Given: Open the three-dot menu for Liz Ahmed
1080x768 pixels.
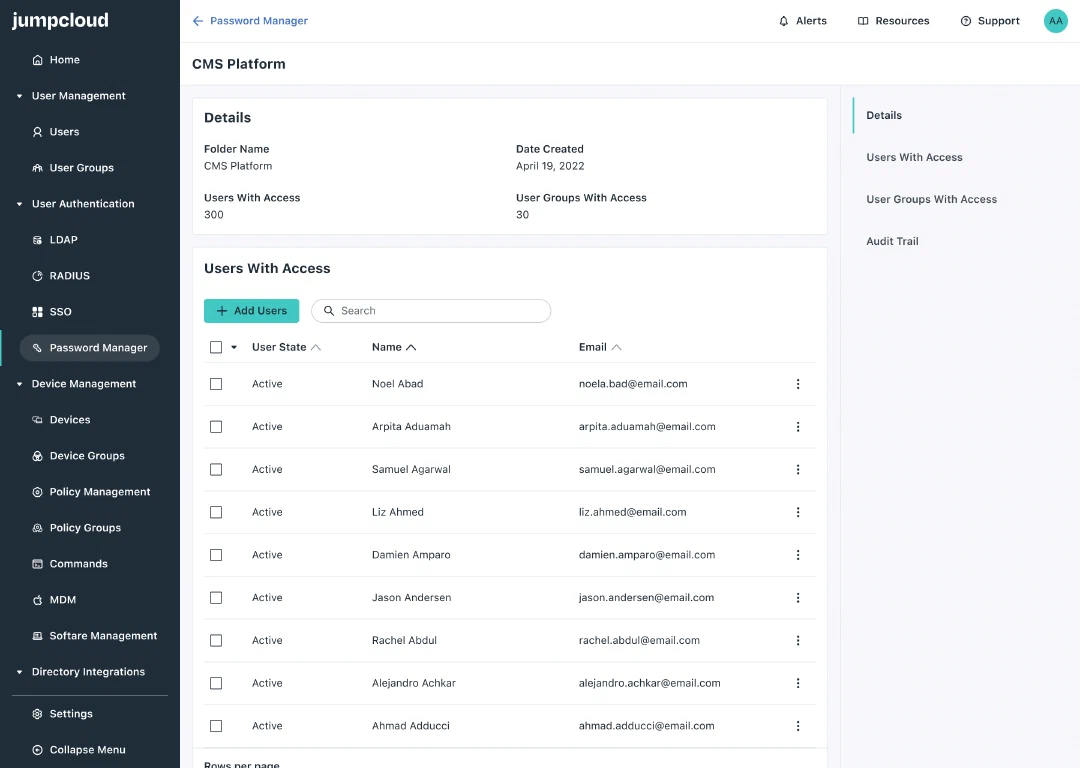Looking at the screenshot, I should click(798, 512).
